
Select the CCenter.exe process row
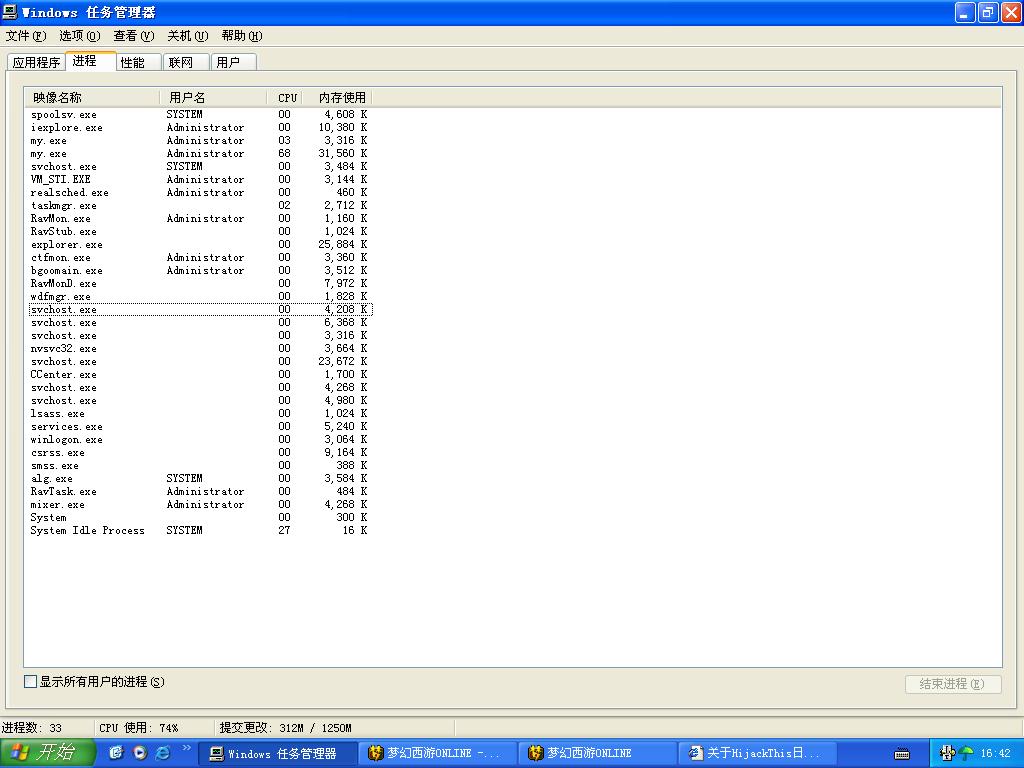click(x=200, y=375)
